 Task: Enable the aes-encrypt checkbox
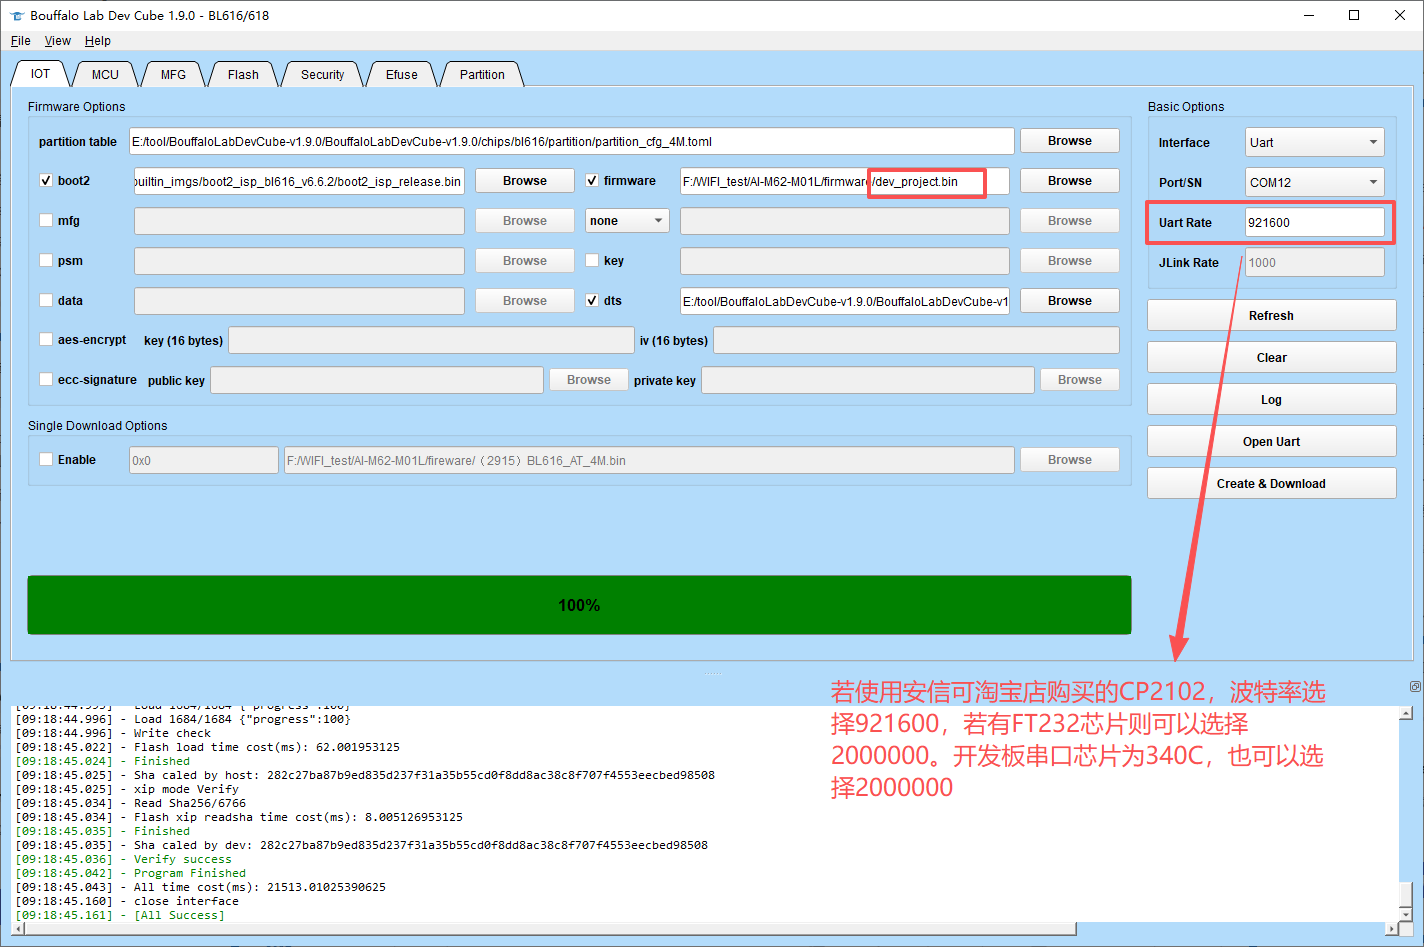click(46, 340)
